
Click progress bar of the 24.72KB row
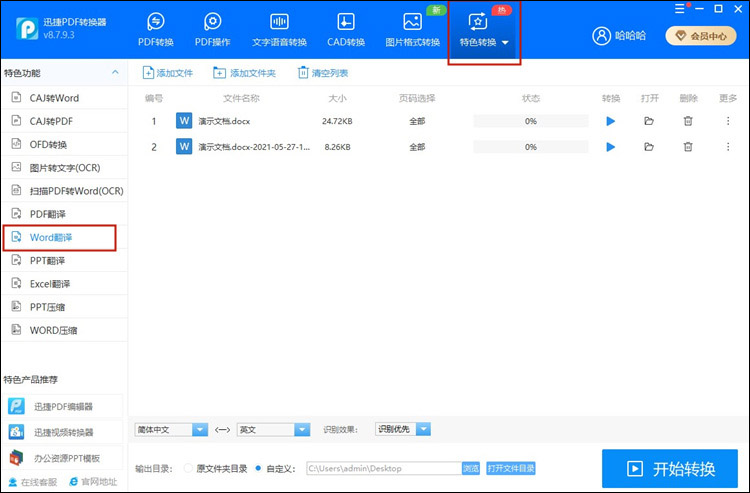(x=531, y=121)
